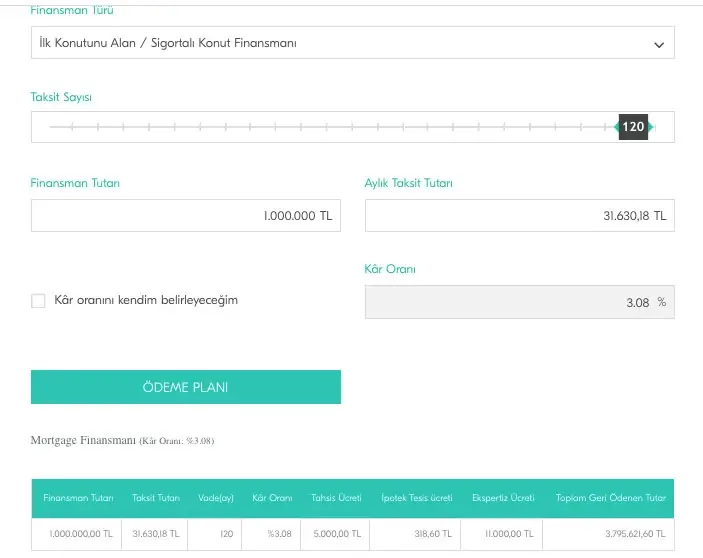Select the Kâr Oranı percentage field
The image size is (703, 558).
click(519, 302)
